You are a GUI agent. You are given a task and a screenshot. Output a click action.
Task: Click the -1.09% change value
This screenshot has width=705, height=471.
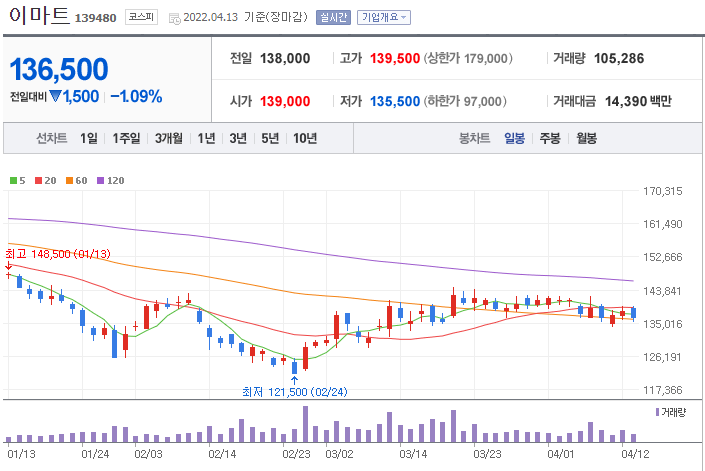(x=136, y=96)
